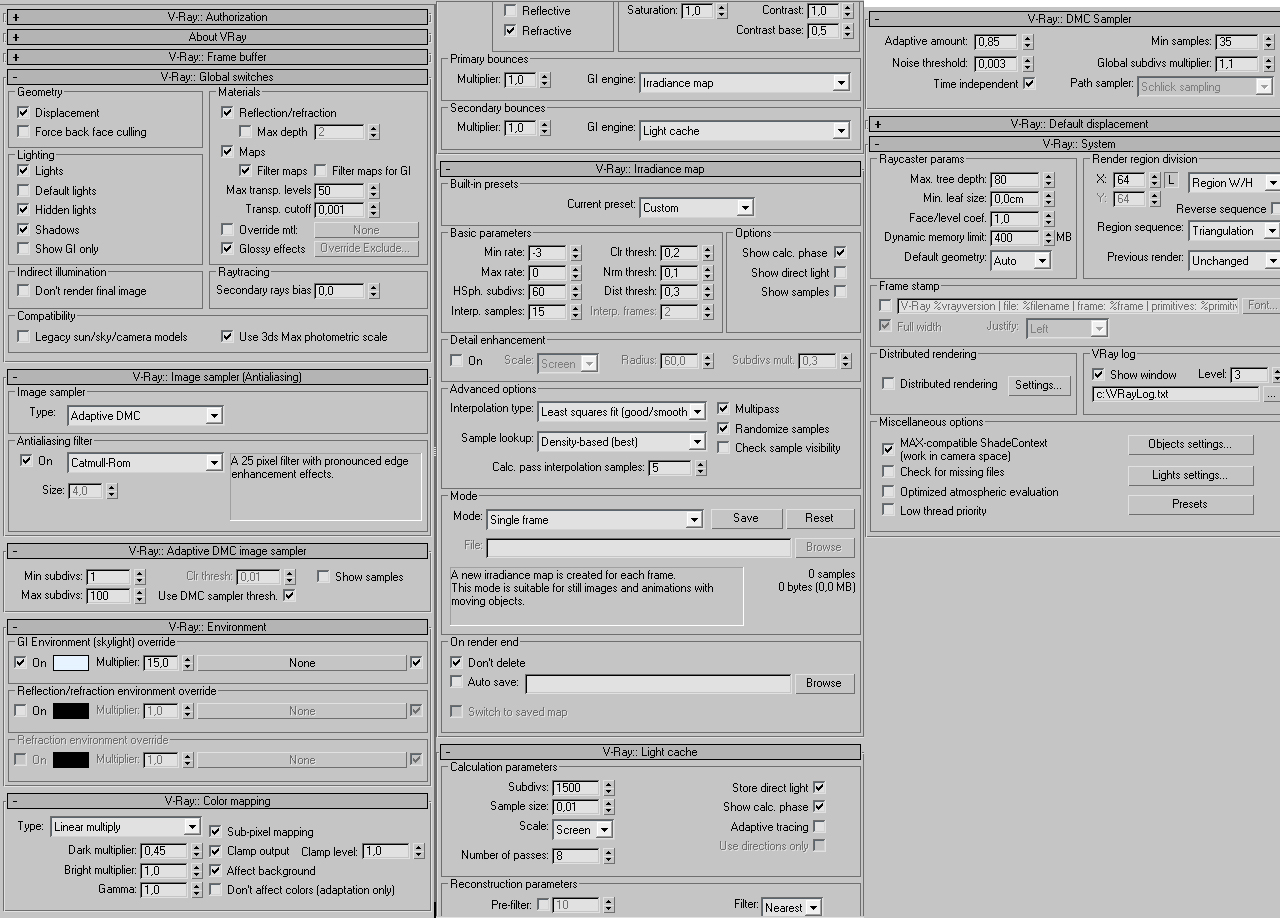The image size is (1280, 918).
Task: Collapse the V-Ray:: Light cache rollout
Action: [x=650, y=752]
